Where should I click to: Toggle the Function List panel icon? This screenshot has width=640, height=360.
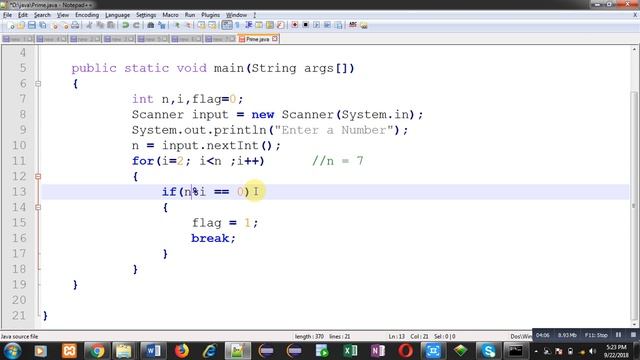(x=280, y=25)
